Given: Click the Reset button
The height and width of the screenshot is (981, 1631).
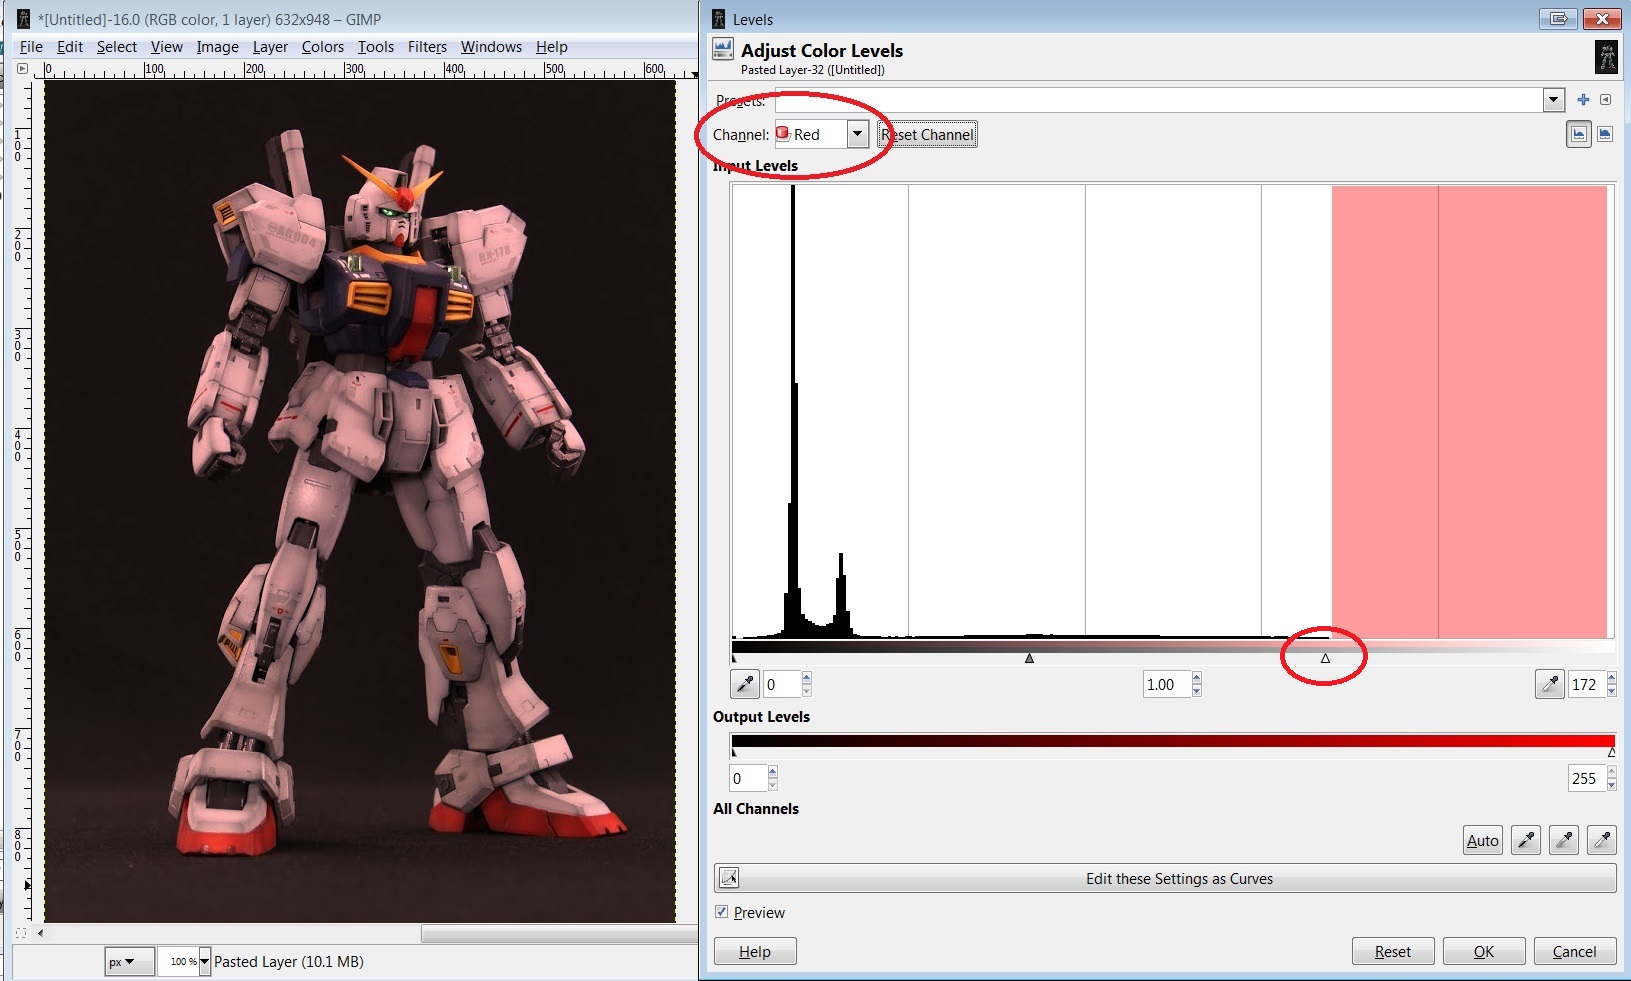Looking at the screenshot, I should [x=1393, y=951].
